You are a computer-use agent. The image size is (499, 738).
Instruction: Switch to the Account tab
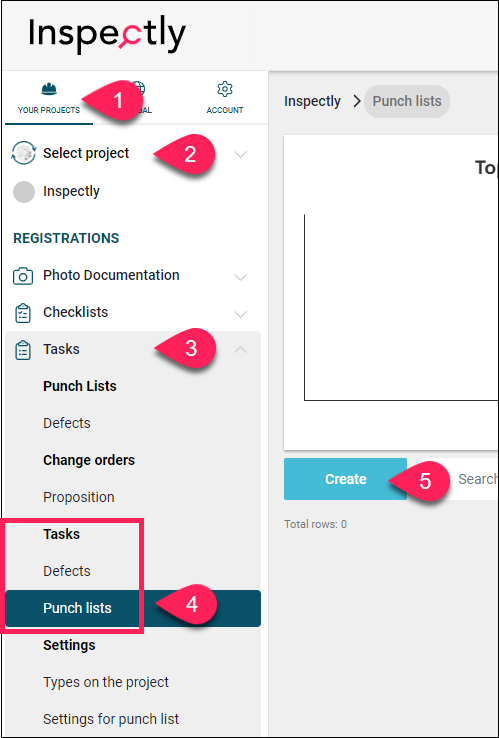[x=225, y=99]
